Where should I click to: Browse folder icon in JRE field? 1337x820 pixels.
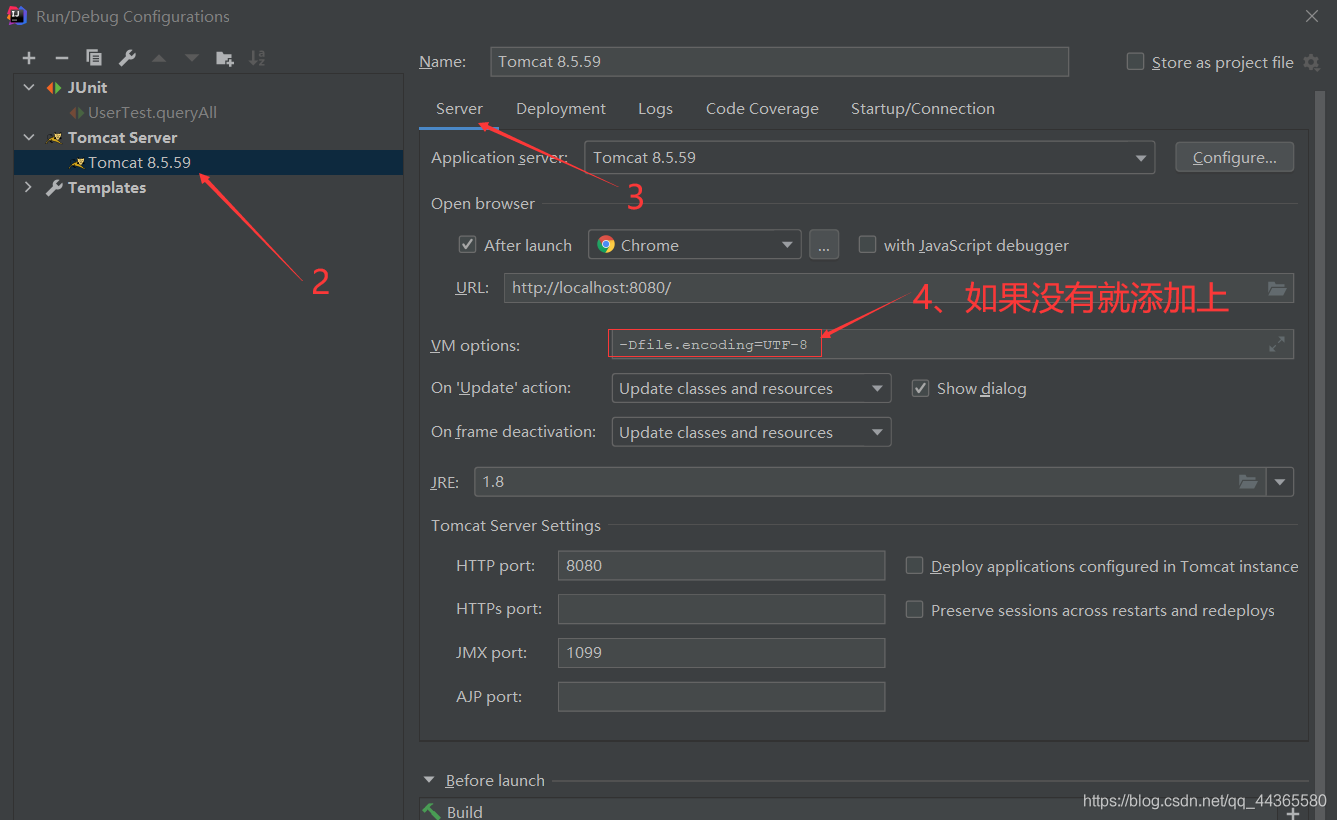point(1248,482)
